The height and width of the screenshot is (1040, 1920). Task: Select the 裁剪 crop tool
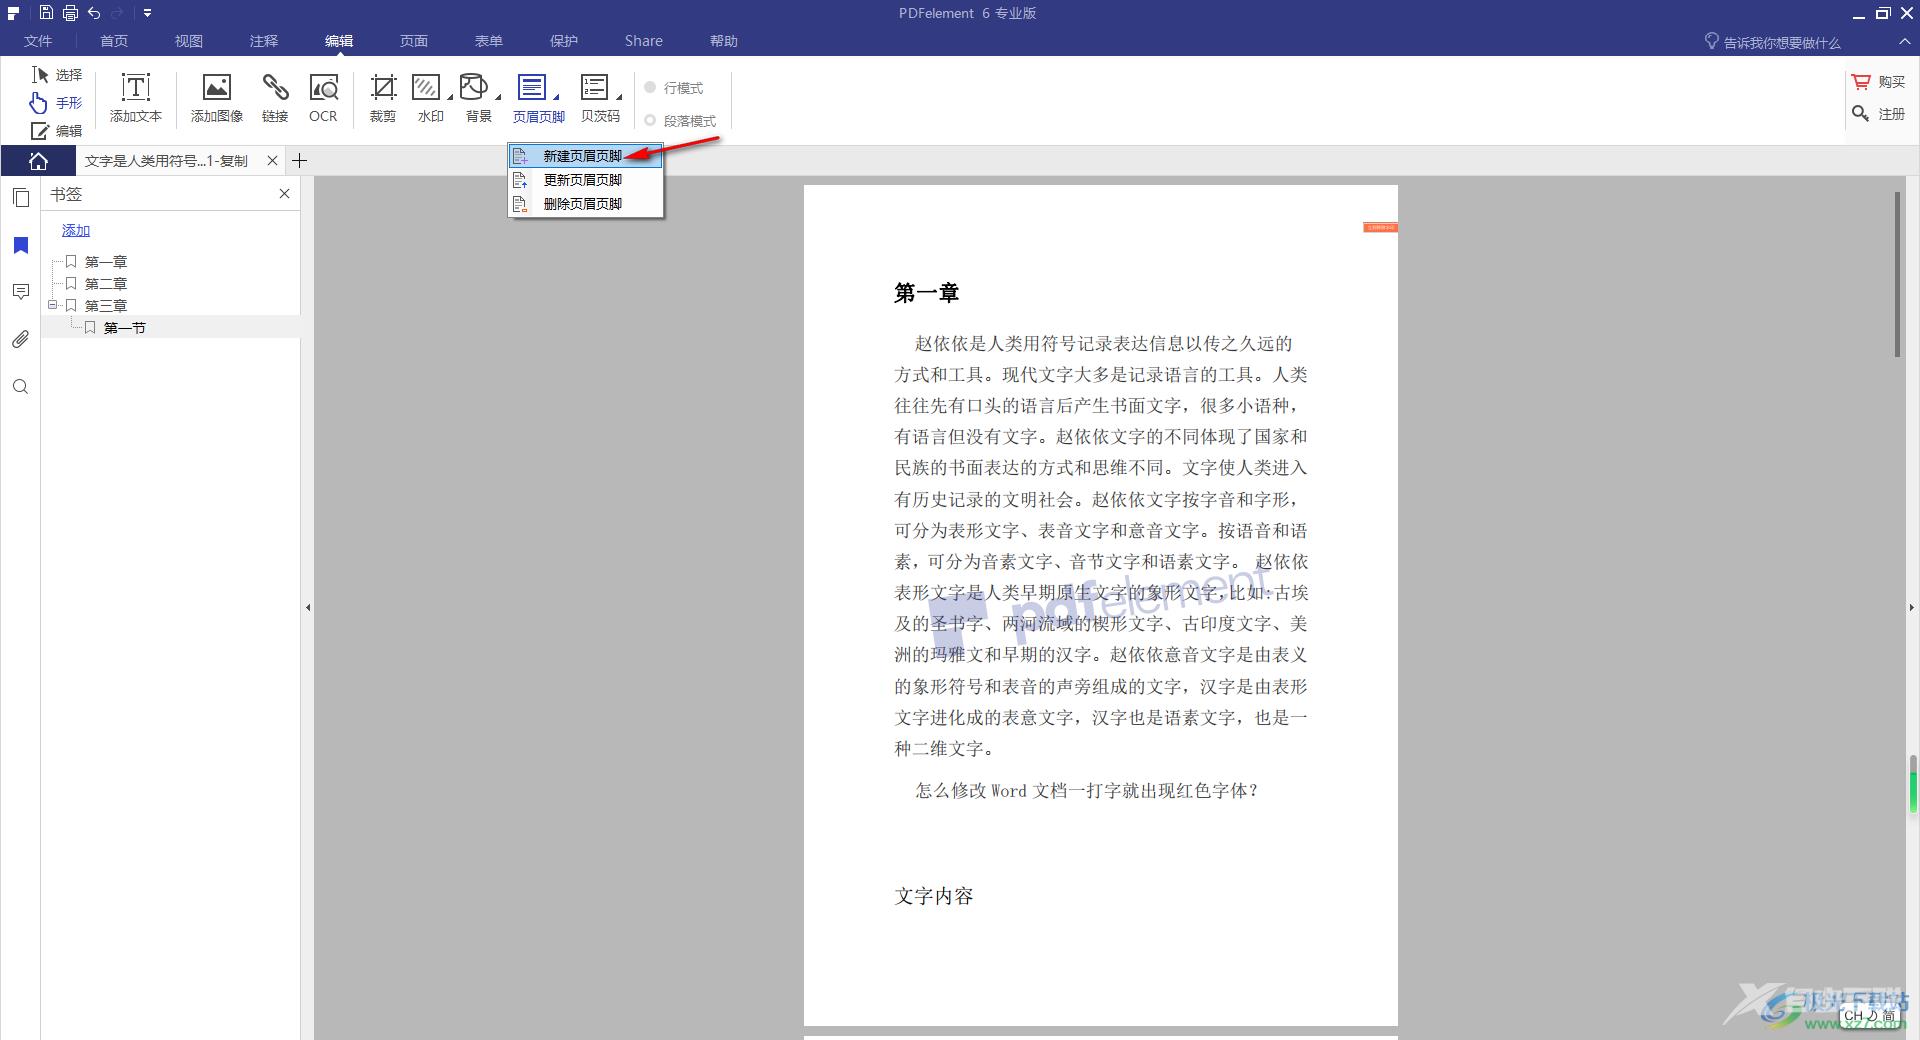383,98
